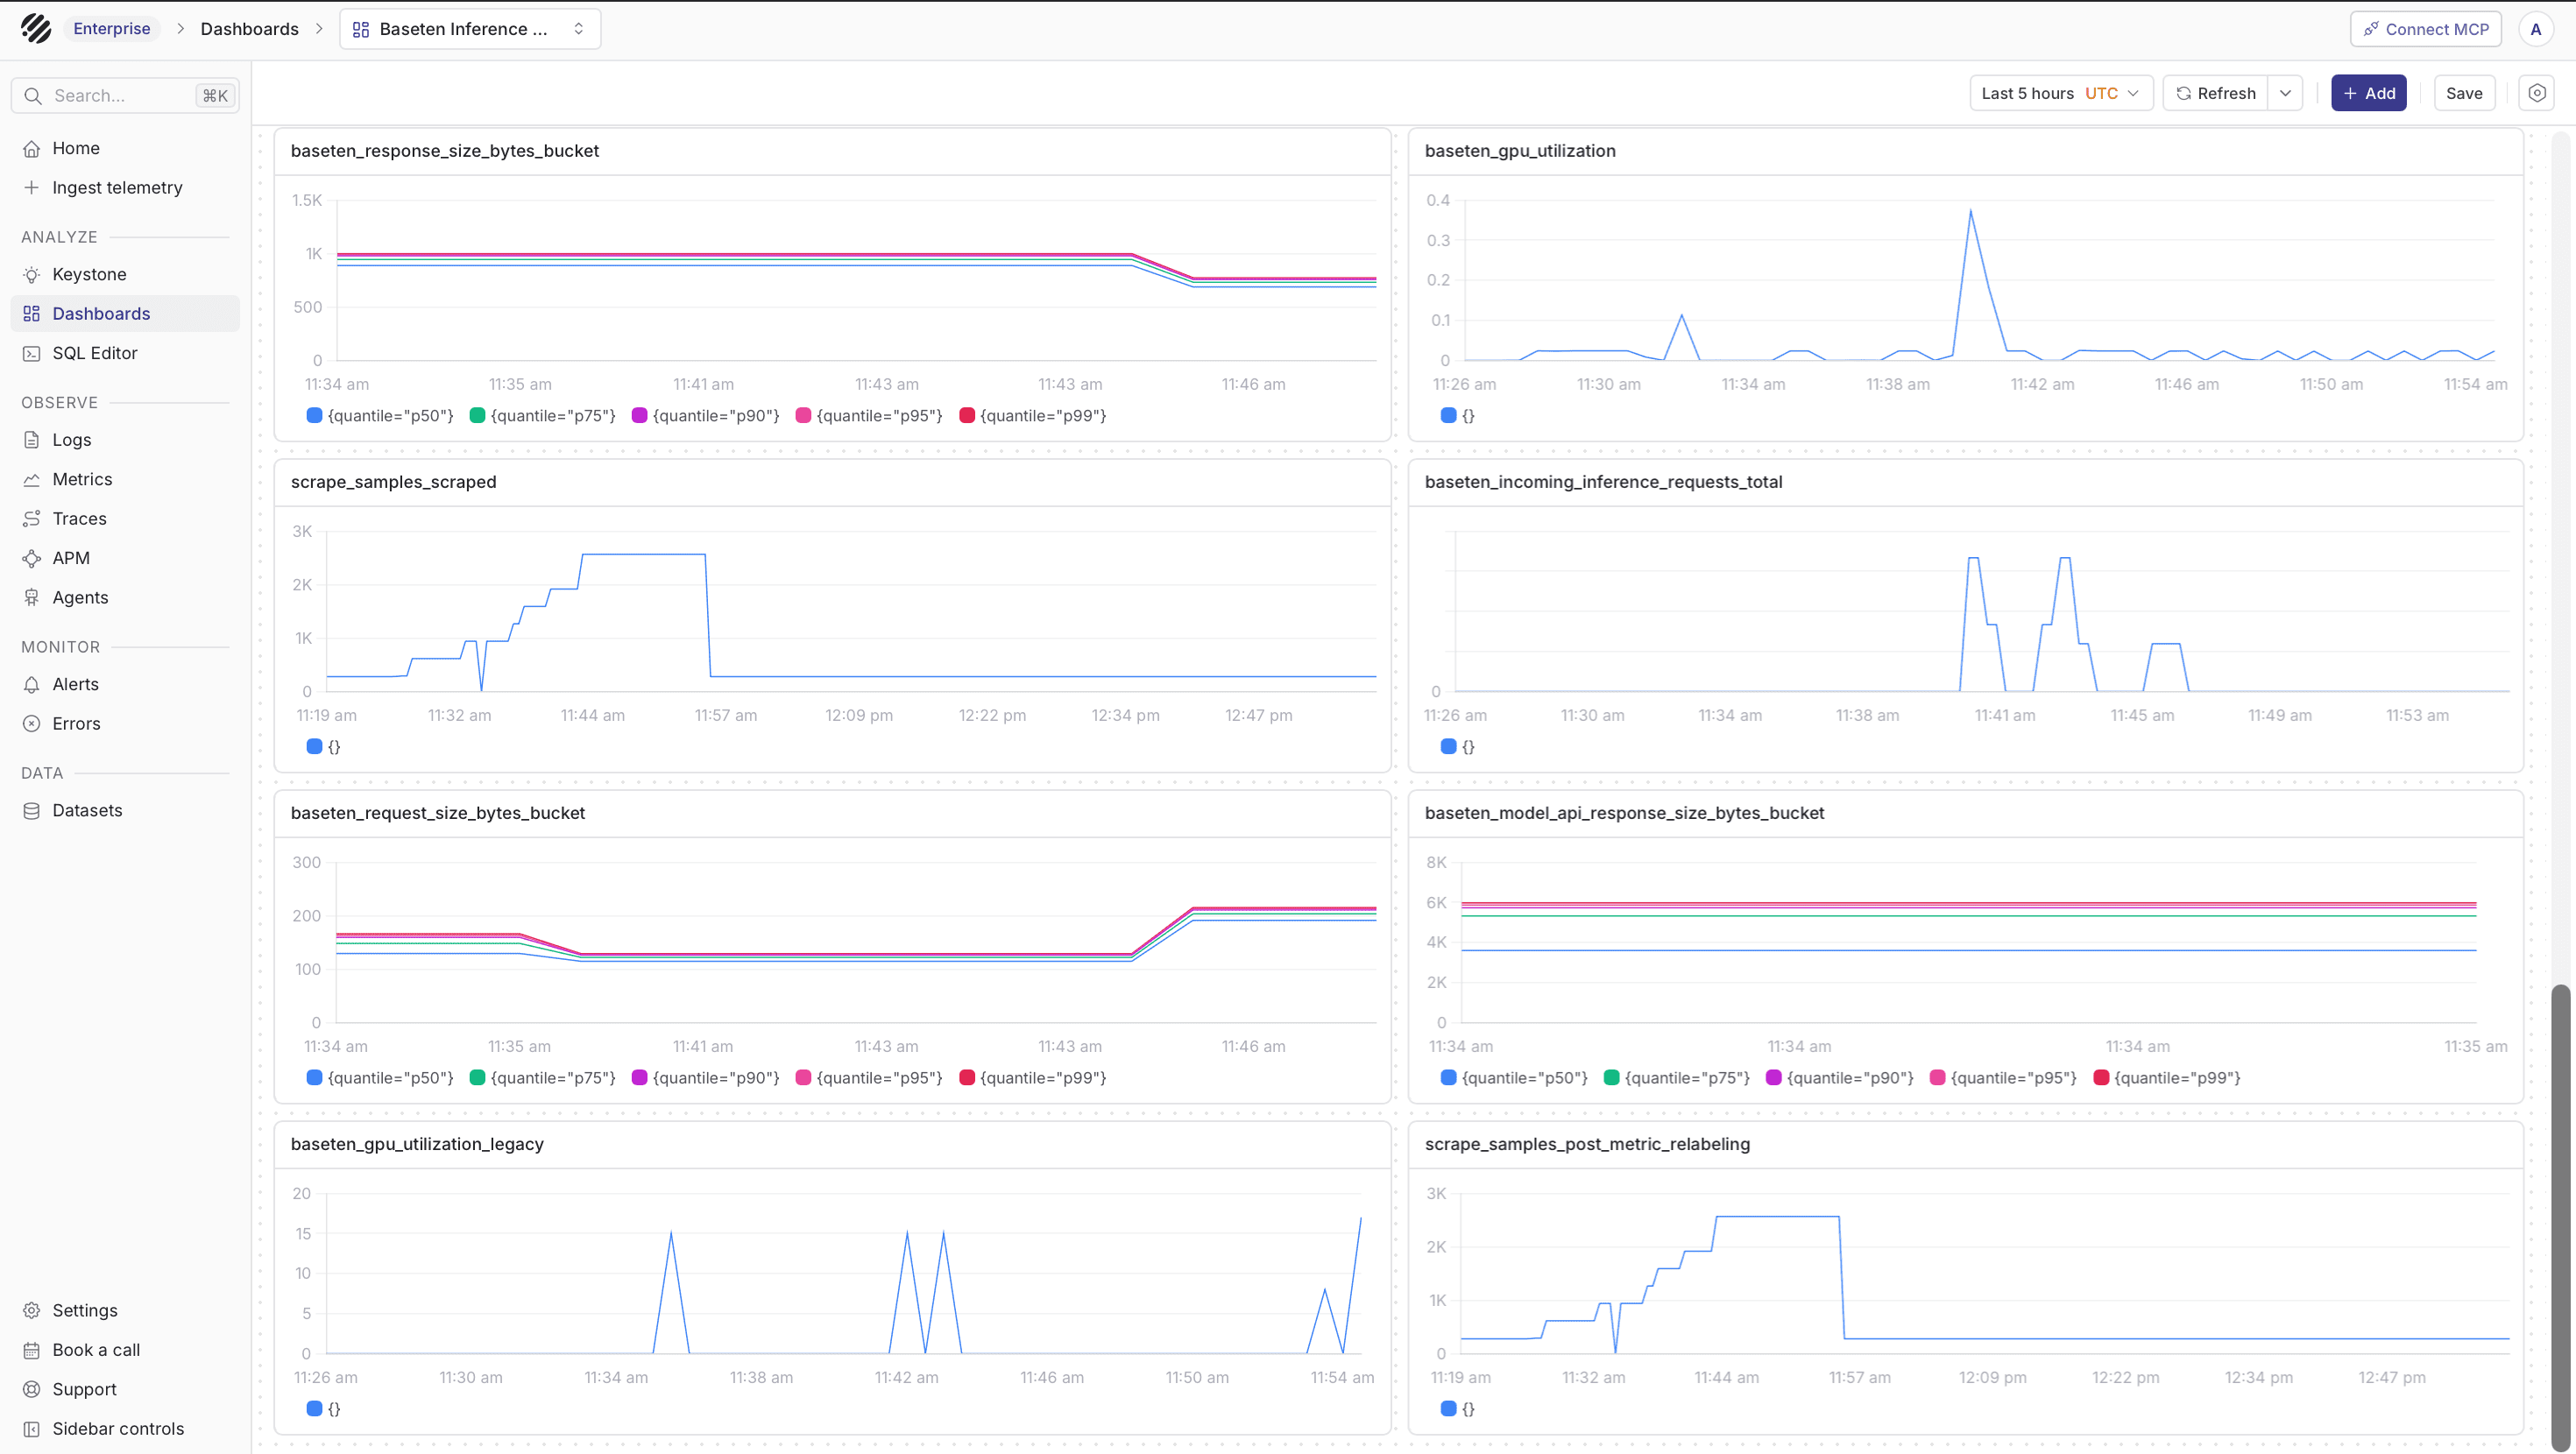Toggle {} series in scrape_samples_post_metric_relabeling legend
The image size is (2576, 1454).
1458,1408
